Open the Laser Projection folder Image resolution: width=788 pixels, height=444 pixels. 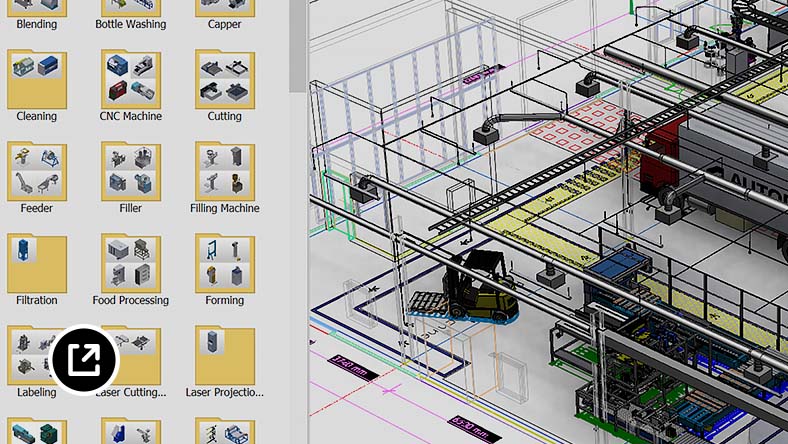point(224,356)
